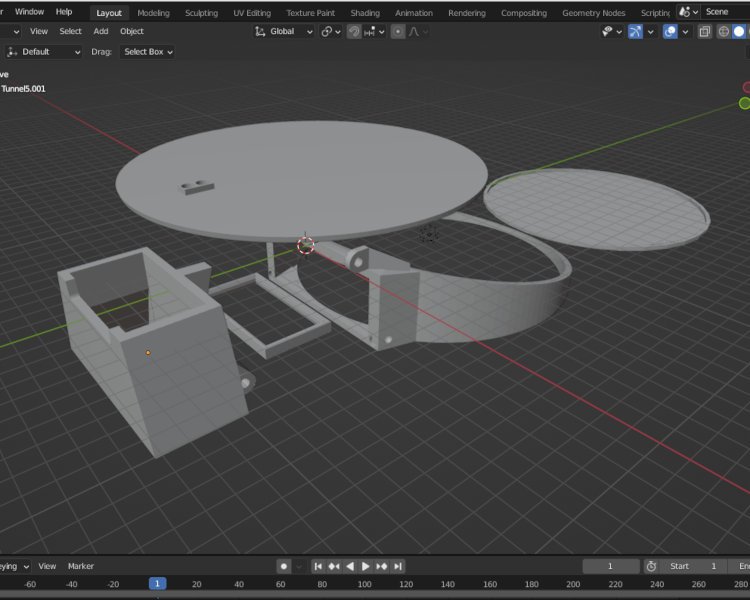Open the Shading workspace tab

[x=365, y=13]
